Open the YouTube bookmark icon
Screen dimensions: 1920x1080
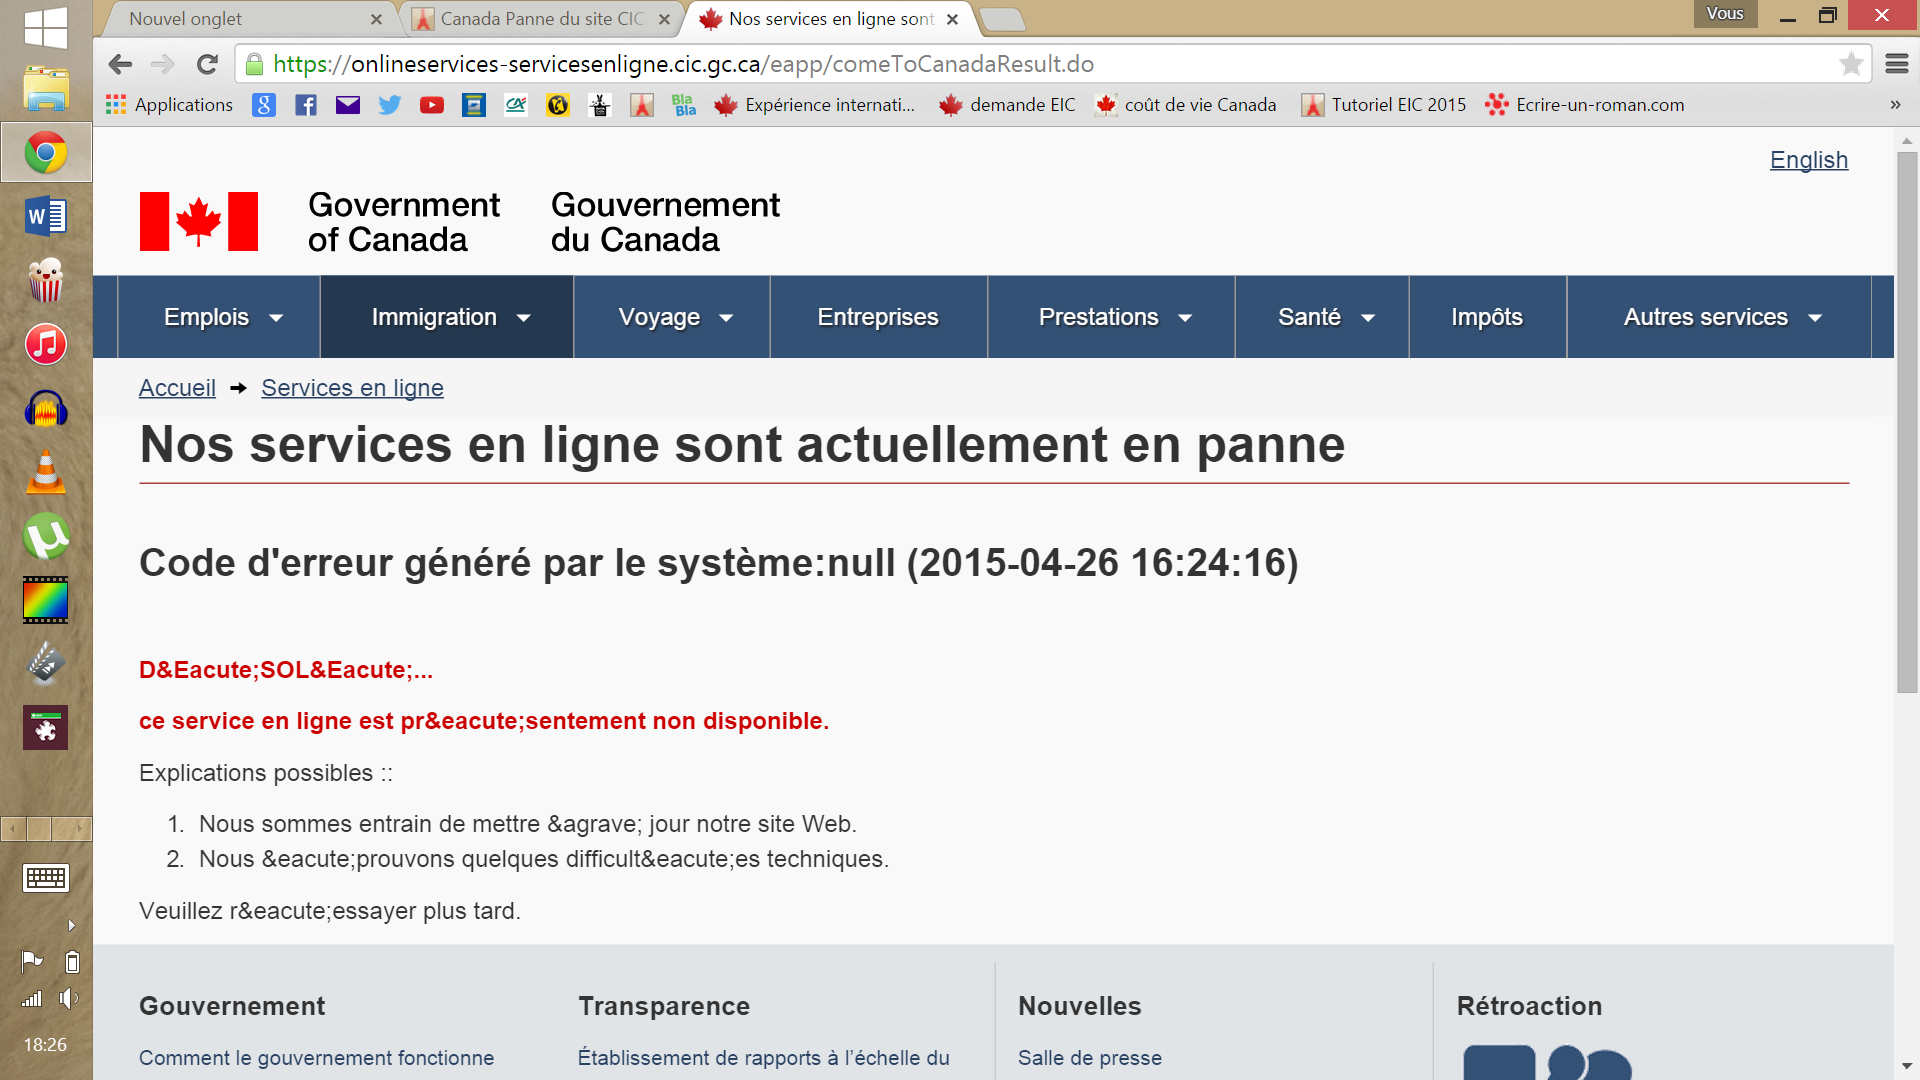[x=431, y=105]
